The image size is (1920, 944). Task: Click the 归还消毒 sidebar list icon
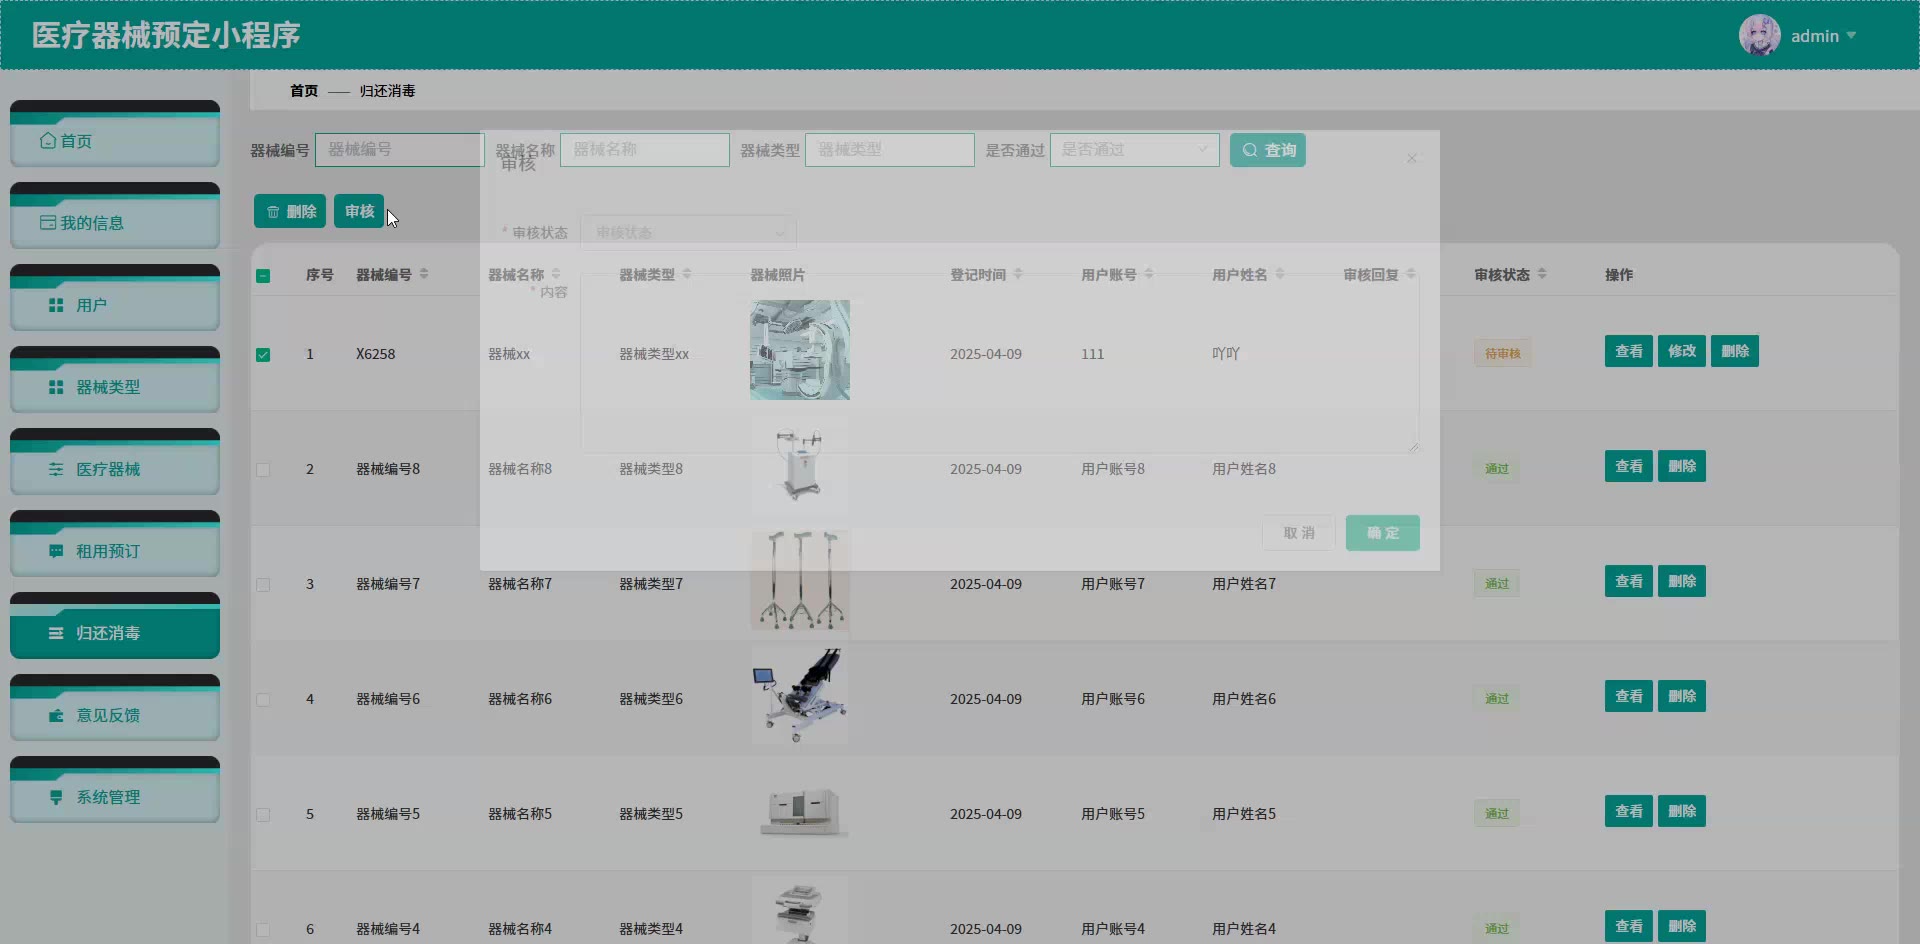pos(56,633)
